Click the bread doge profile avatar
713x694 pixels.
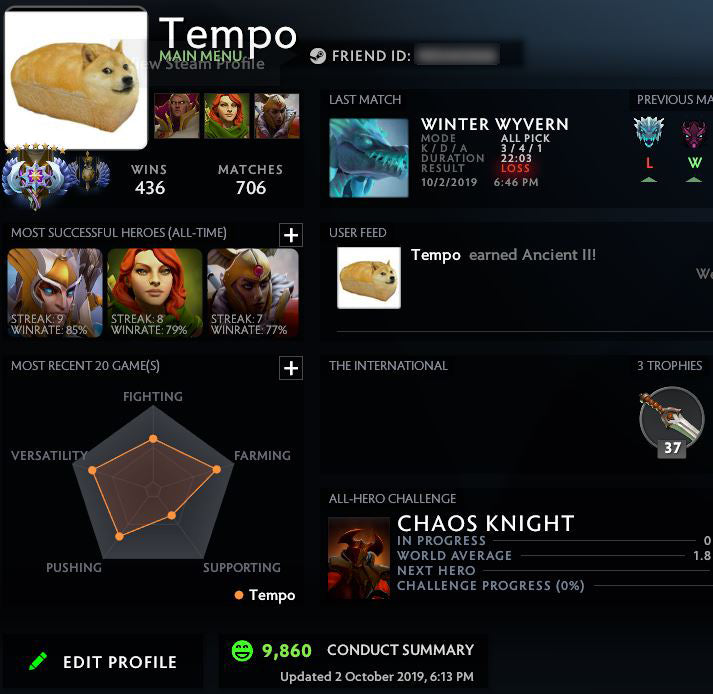coord(76,80)
